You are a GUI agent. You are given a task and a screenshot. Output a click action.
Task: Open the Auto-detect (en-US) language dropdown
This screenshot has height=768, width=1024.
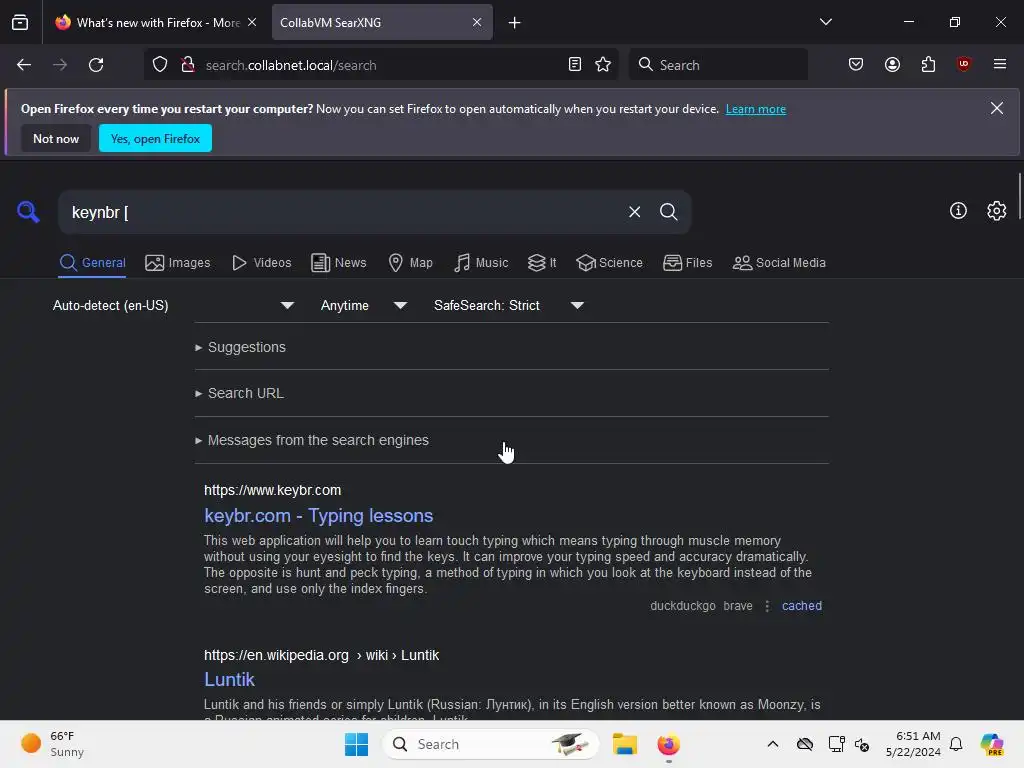(173, 306)
